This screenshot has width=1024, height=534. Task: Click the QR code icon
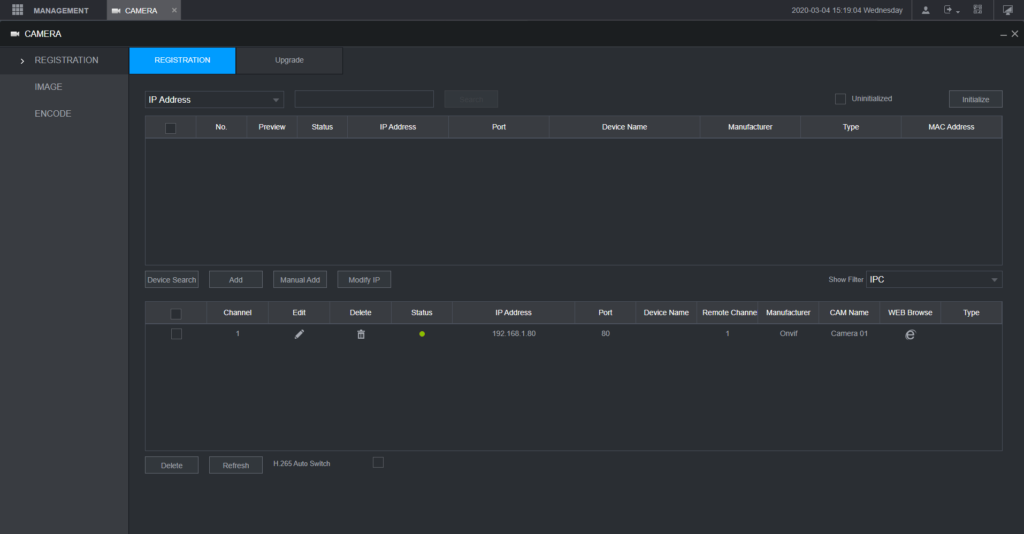[x=977, y=10]
